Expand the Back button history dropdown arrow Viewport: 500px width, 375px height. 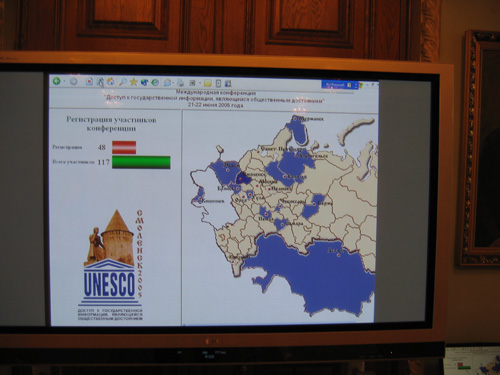64,82
